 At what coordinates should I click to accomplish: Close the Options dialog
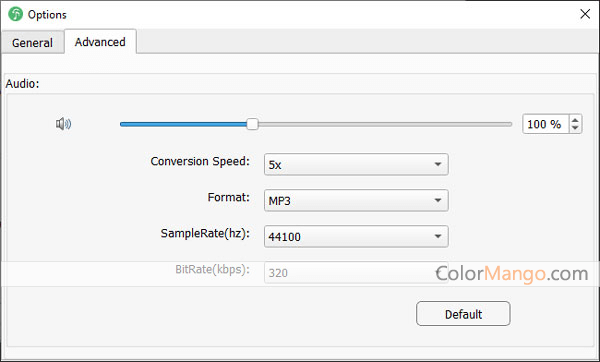pyautogui.click(x=585, y=14)
